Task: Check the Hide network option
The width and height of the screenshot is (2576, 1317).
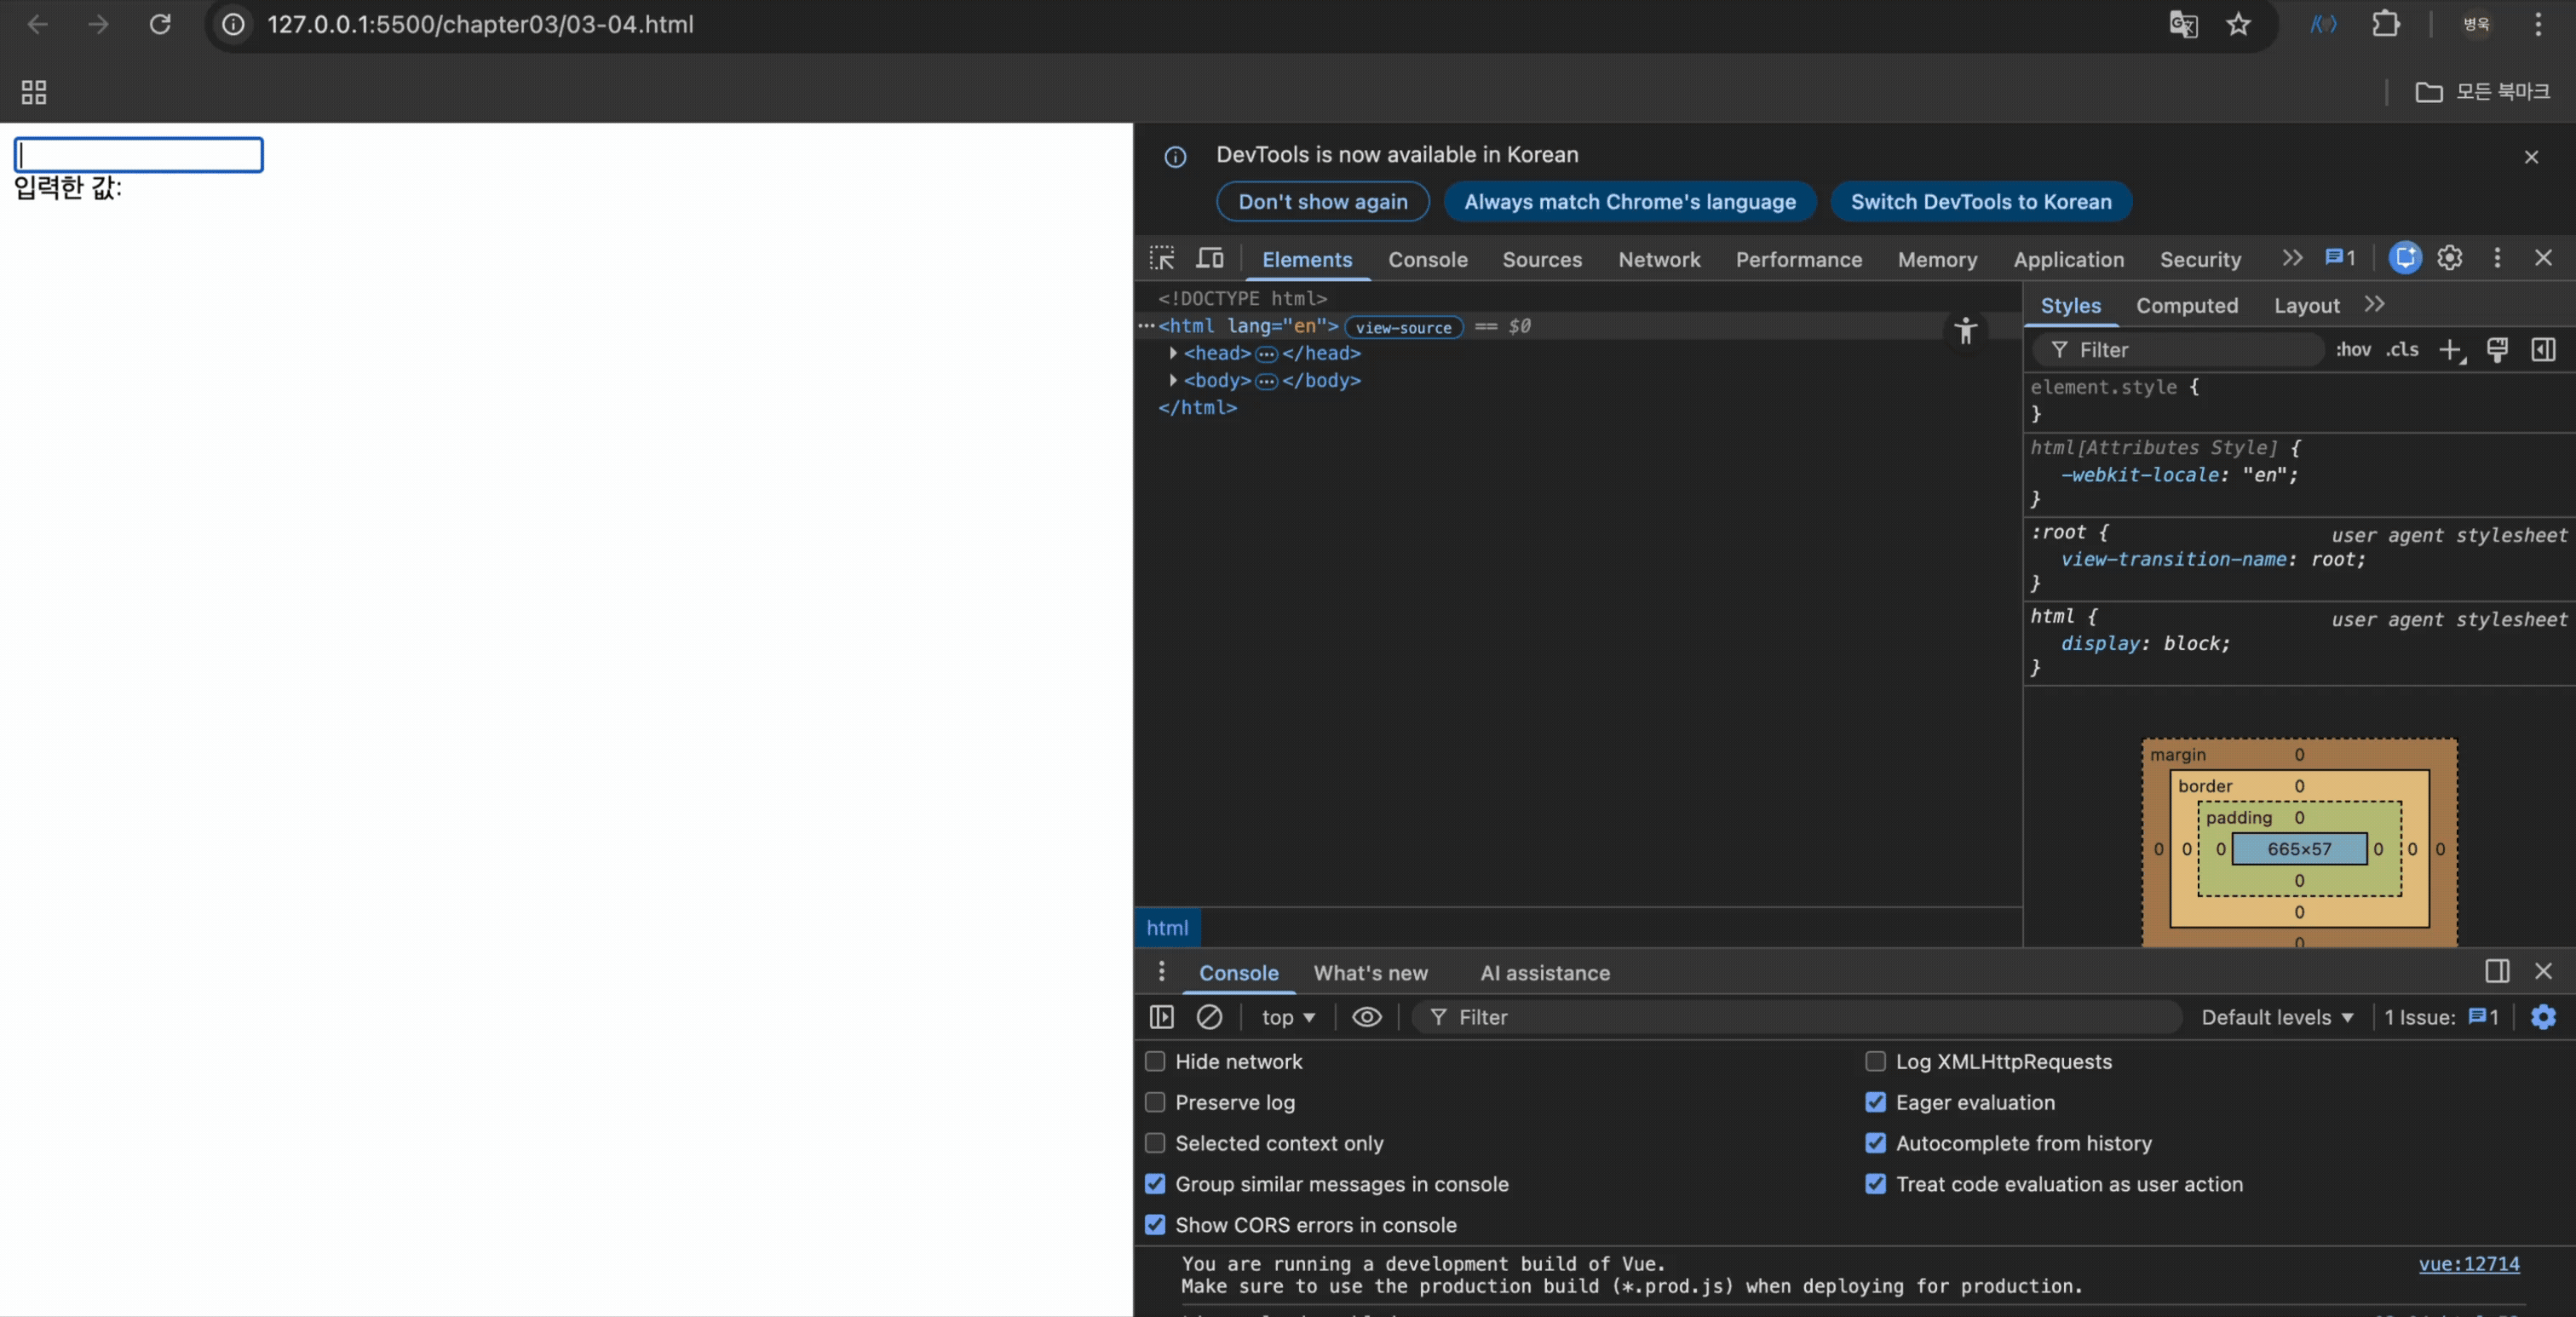Action: coord(1155,1061)
